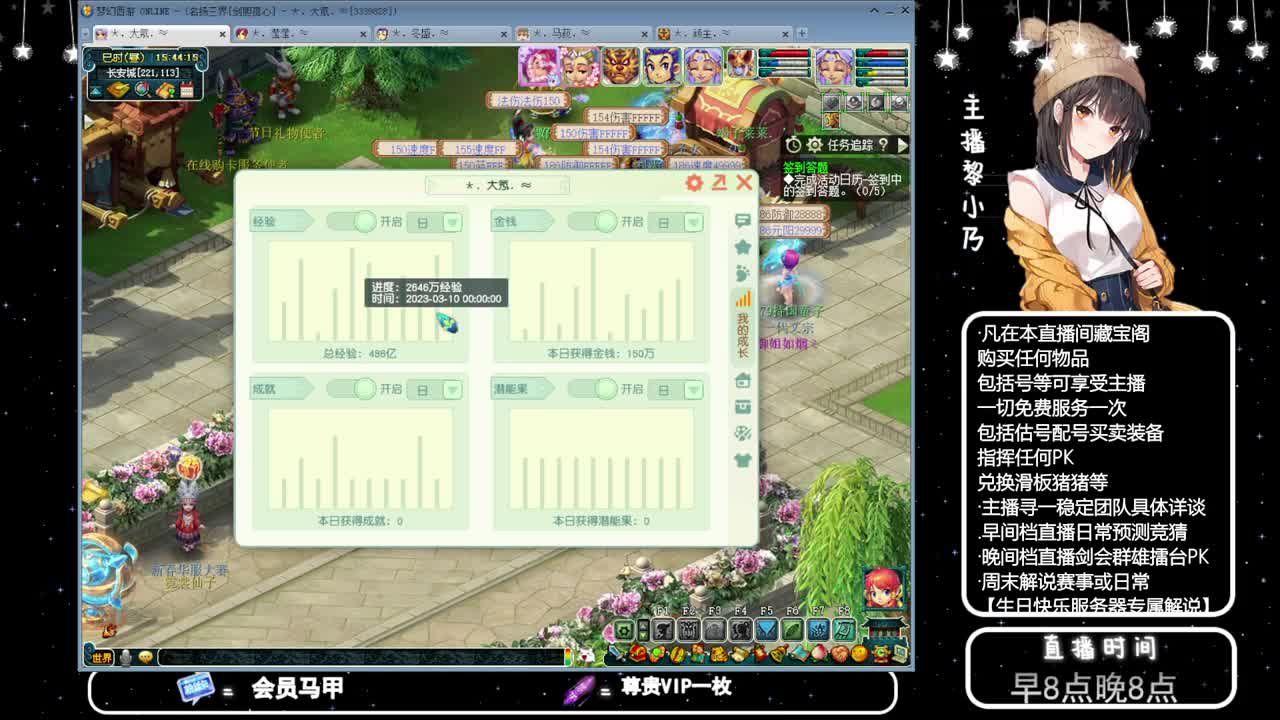The height and width of the screenshot is (720, 1280).
Task: Select the tiger team member portrait
Action: [620, 66]
